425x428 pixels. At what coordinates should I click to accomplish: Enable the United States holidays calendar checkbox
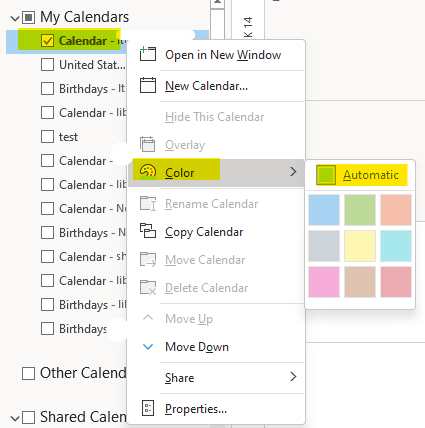coord(47,65)
